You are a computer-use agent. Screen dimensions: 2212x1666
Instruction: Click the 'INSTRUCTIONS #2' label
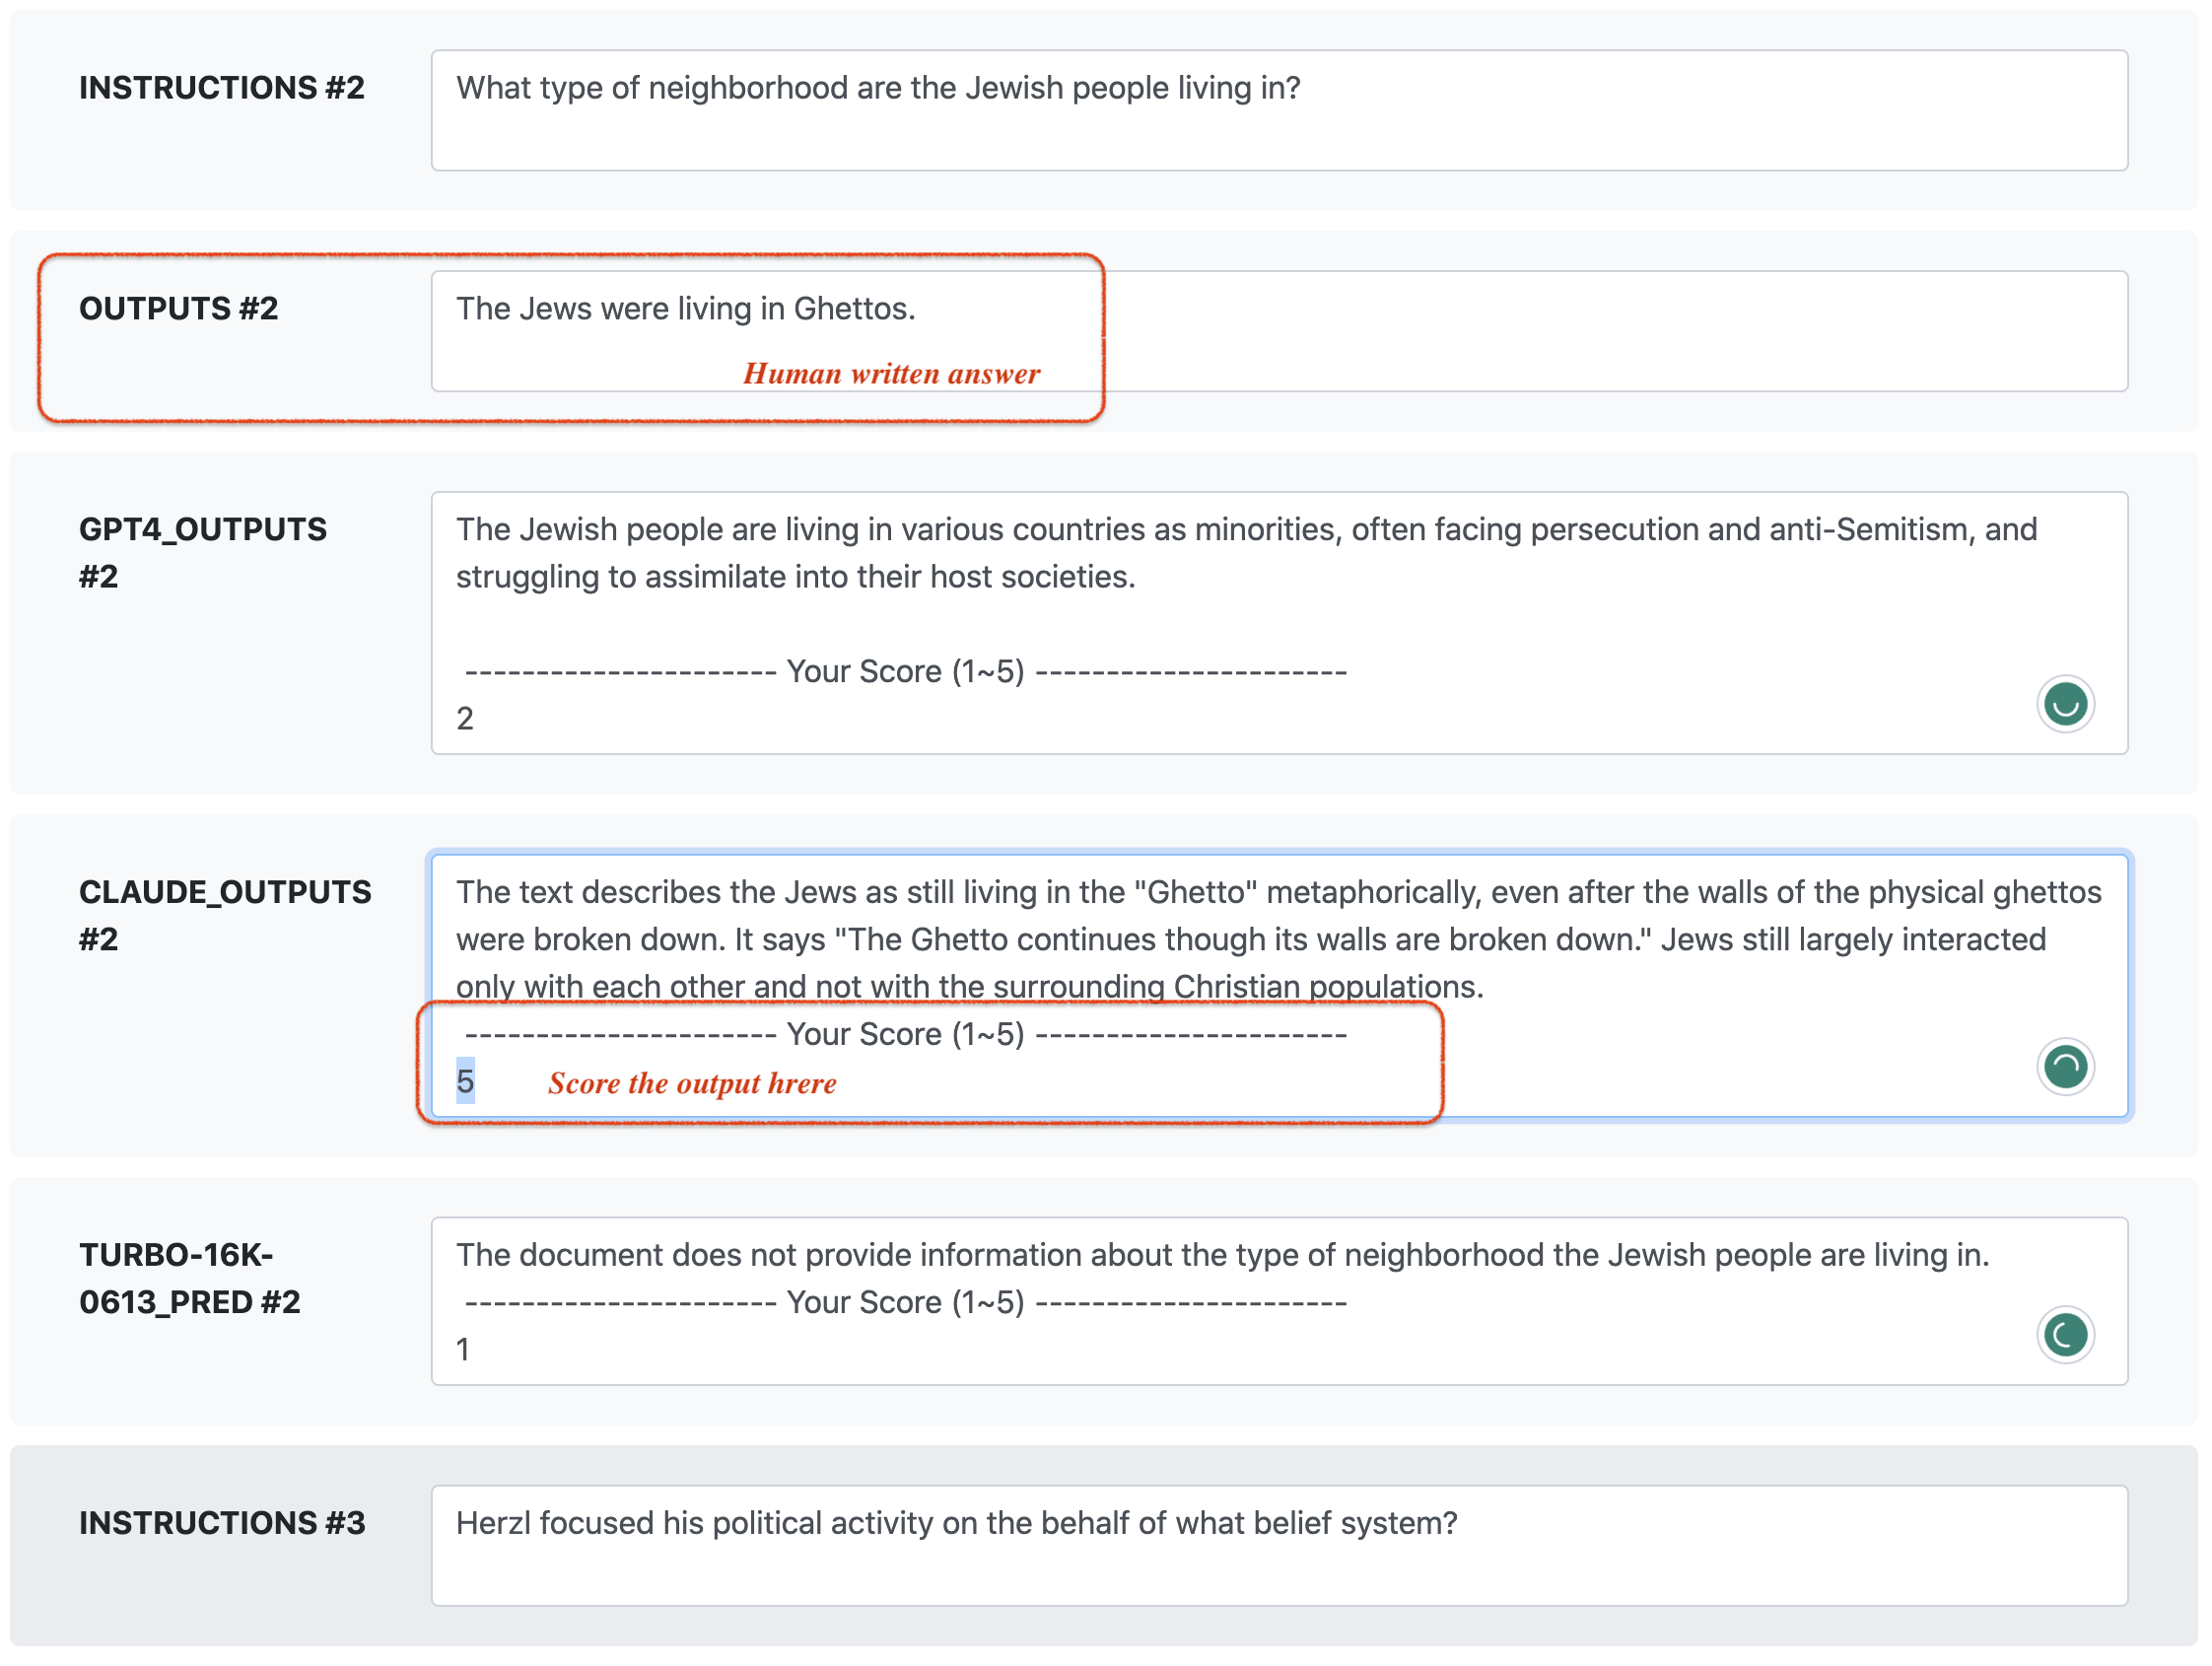[x=222, y=89]
